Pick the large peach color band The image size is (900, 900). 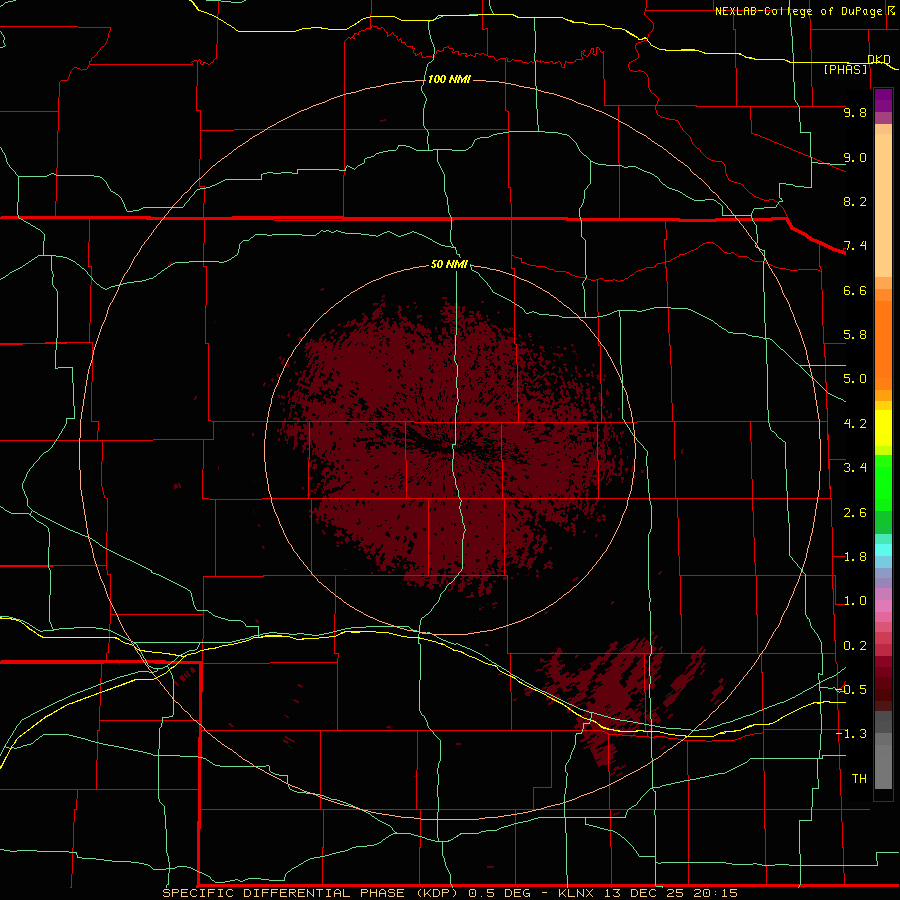(883, 205)
